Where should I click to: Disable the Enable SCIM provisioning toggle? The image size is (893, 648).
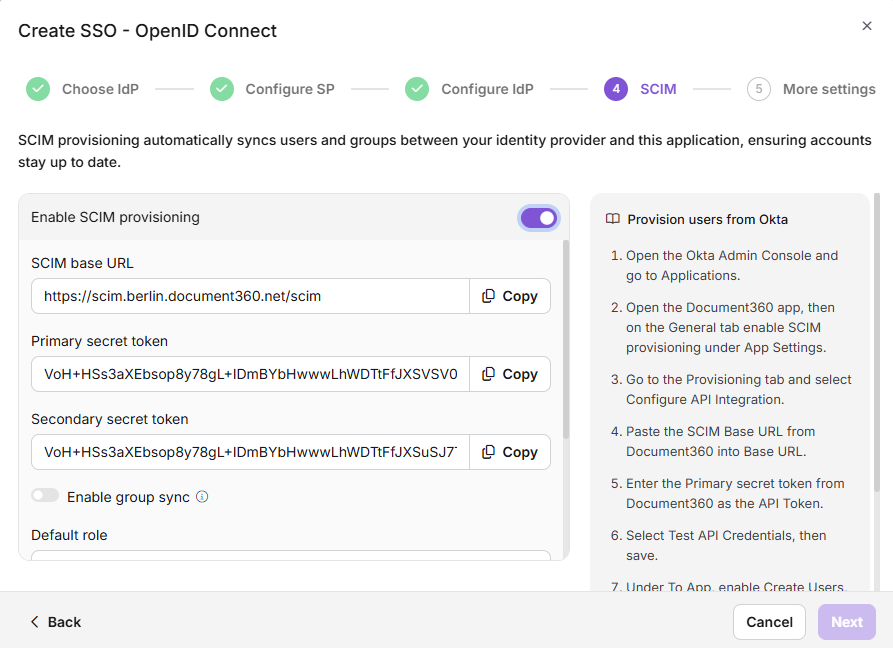pos(538,218)
